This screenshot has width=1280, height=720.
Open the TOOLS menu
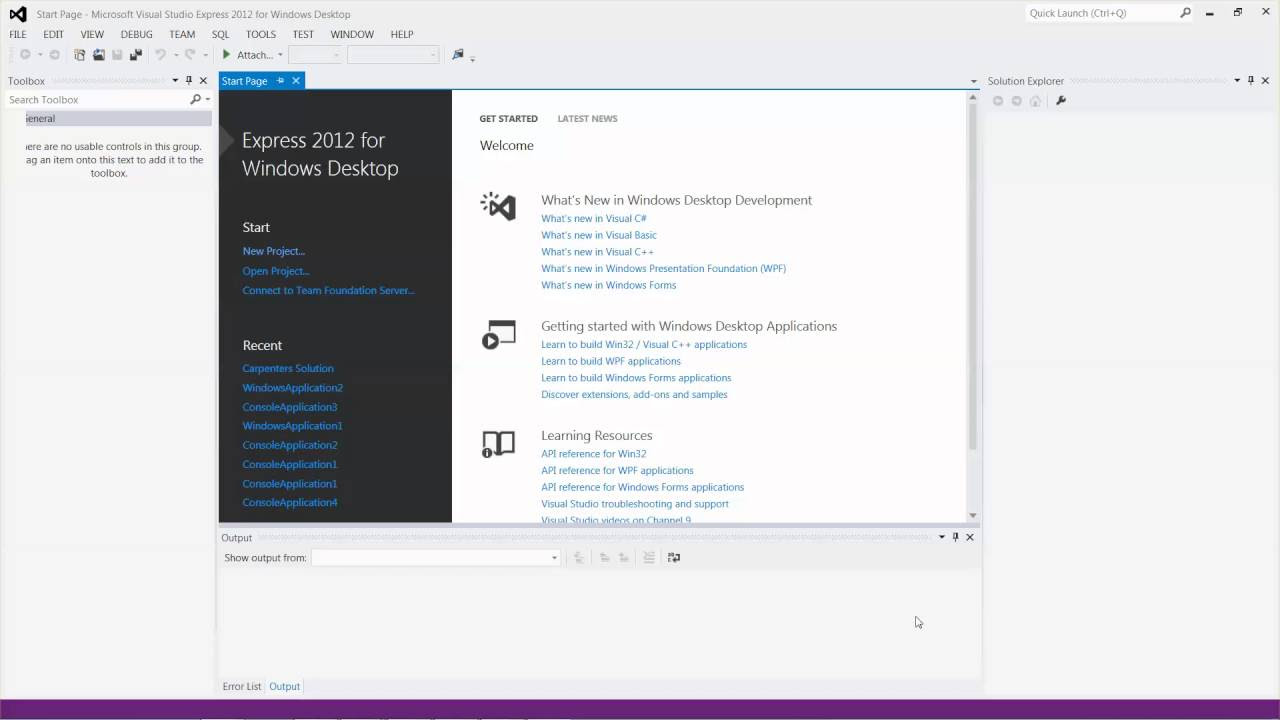tap(261, 34)
